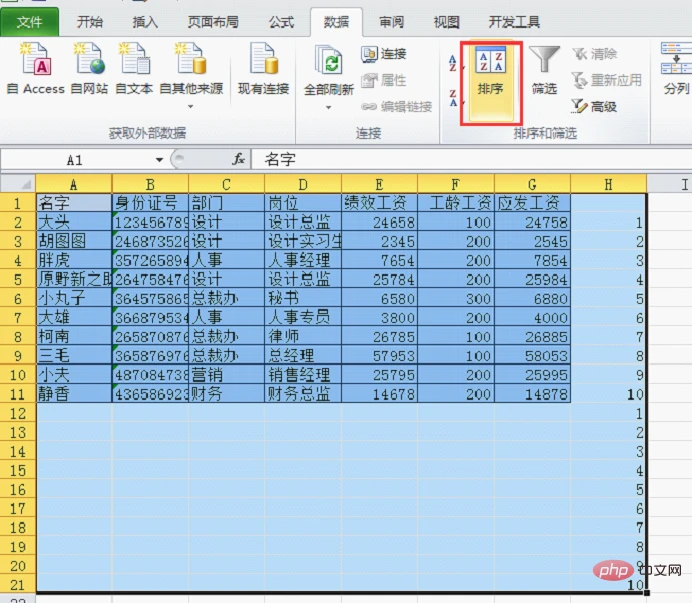Sort descending with Z-A icon
Image resolution: width=692 pixels, height=603 pixels.
coord(454,98)
